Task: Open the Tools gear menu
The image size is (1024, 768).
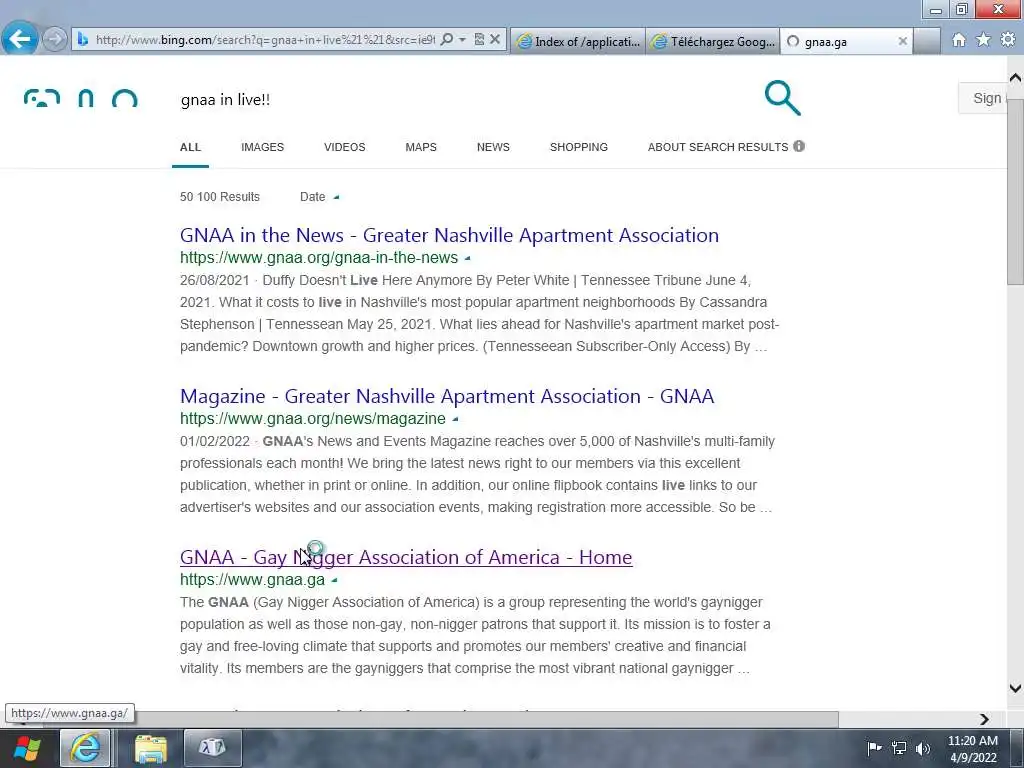Action: [1008, 40]
